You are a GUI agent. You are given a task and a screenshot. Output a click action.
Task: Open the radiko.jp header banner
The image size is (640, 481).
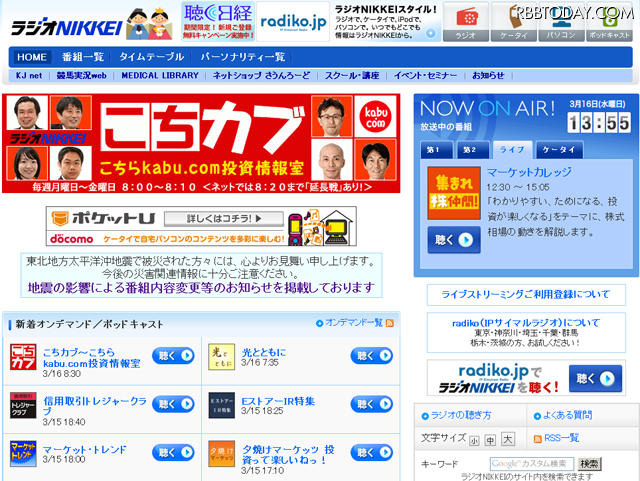tap(293, 21)
